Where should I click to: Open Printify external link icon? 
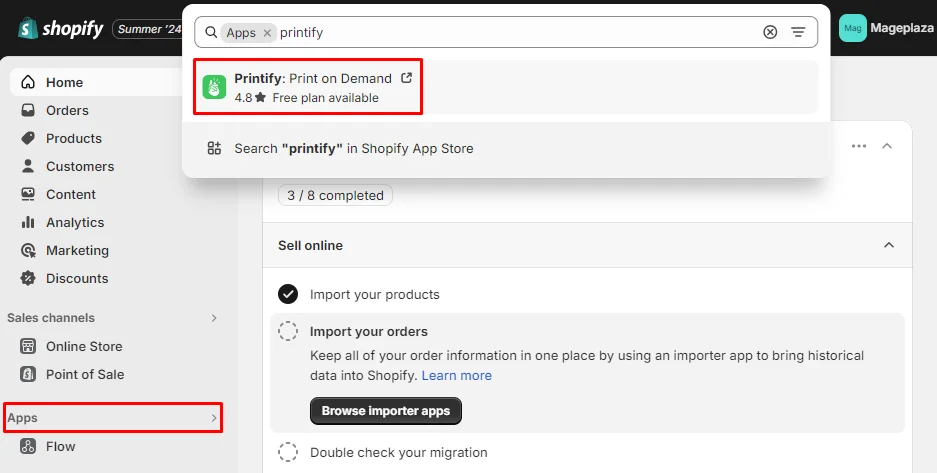coord(406,78)
